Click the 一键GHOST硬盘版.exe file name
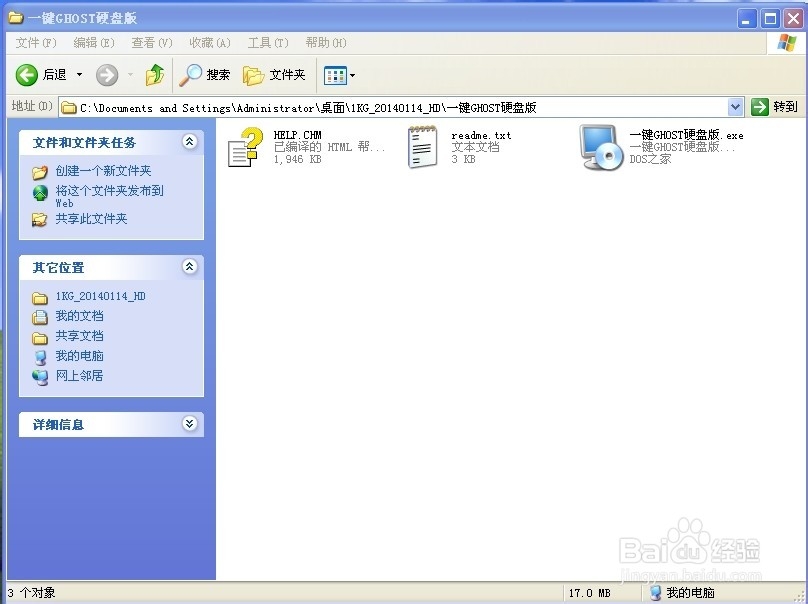Image resolution: width=808 pixels, height=604 pixels. click(686, 135)
